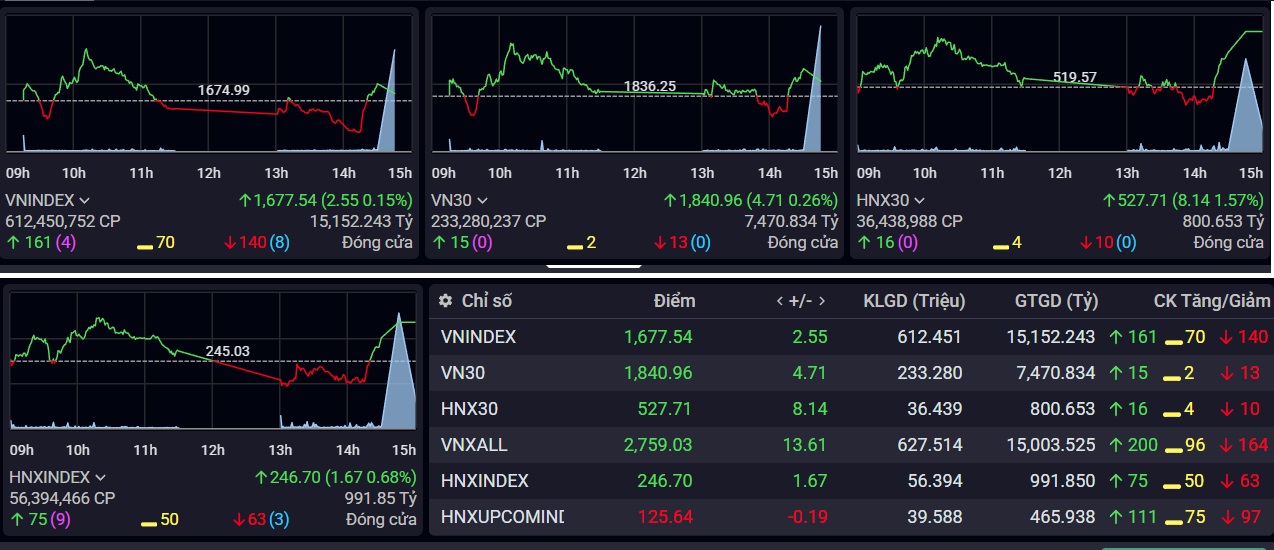Select the HNXUPCOMINDEX row in the table
This screenshot has height=550, width=1274.
tap(502, 517)
